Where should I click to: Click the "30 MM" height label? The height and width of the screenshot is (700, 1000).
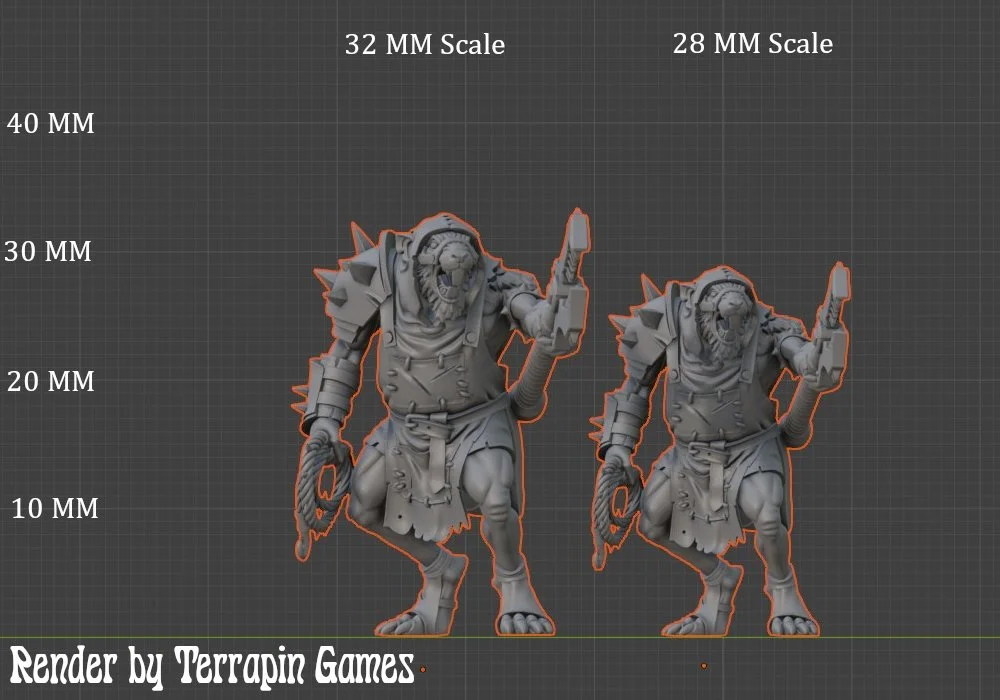[48, 251]
